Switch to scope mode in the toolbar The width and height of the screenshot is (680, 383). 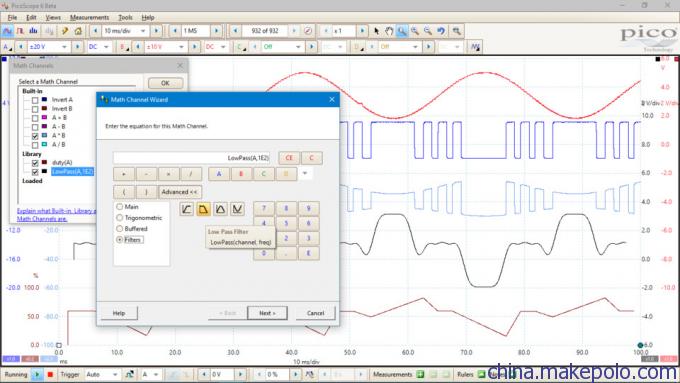(7, 31)
